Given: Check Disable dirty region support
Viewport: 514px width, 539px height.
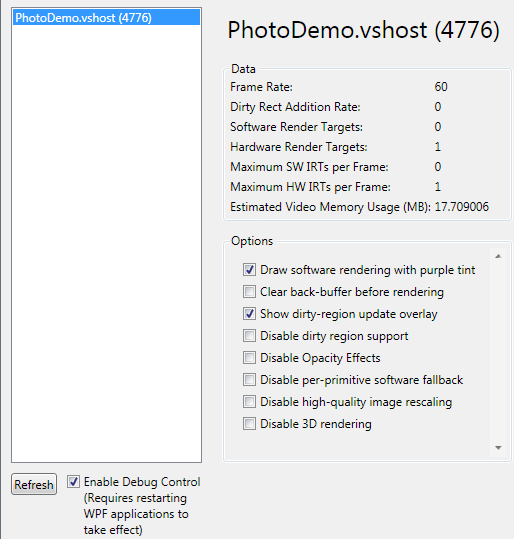Looking at the screenshot, I should [249, 336].
